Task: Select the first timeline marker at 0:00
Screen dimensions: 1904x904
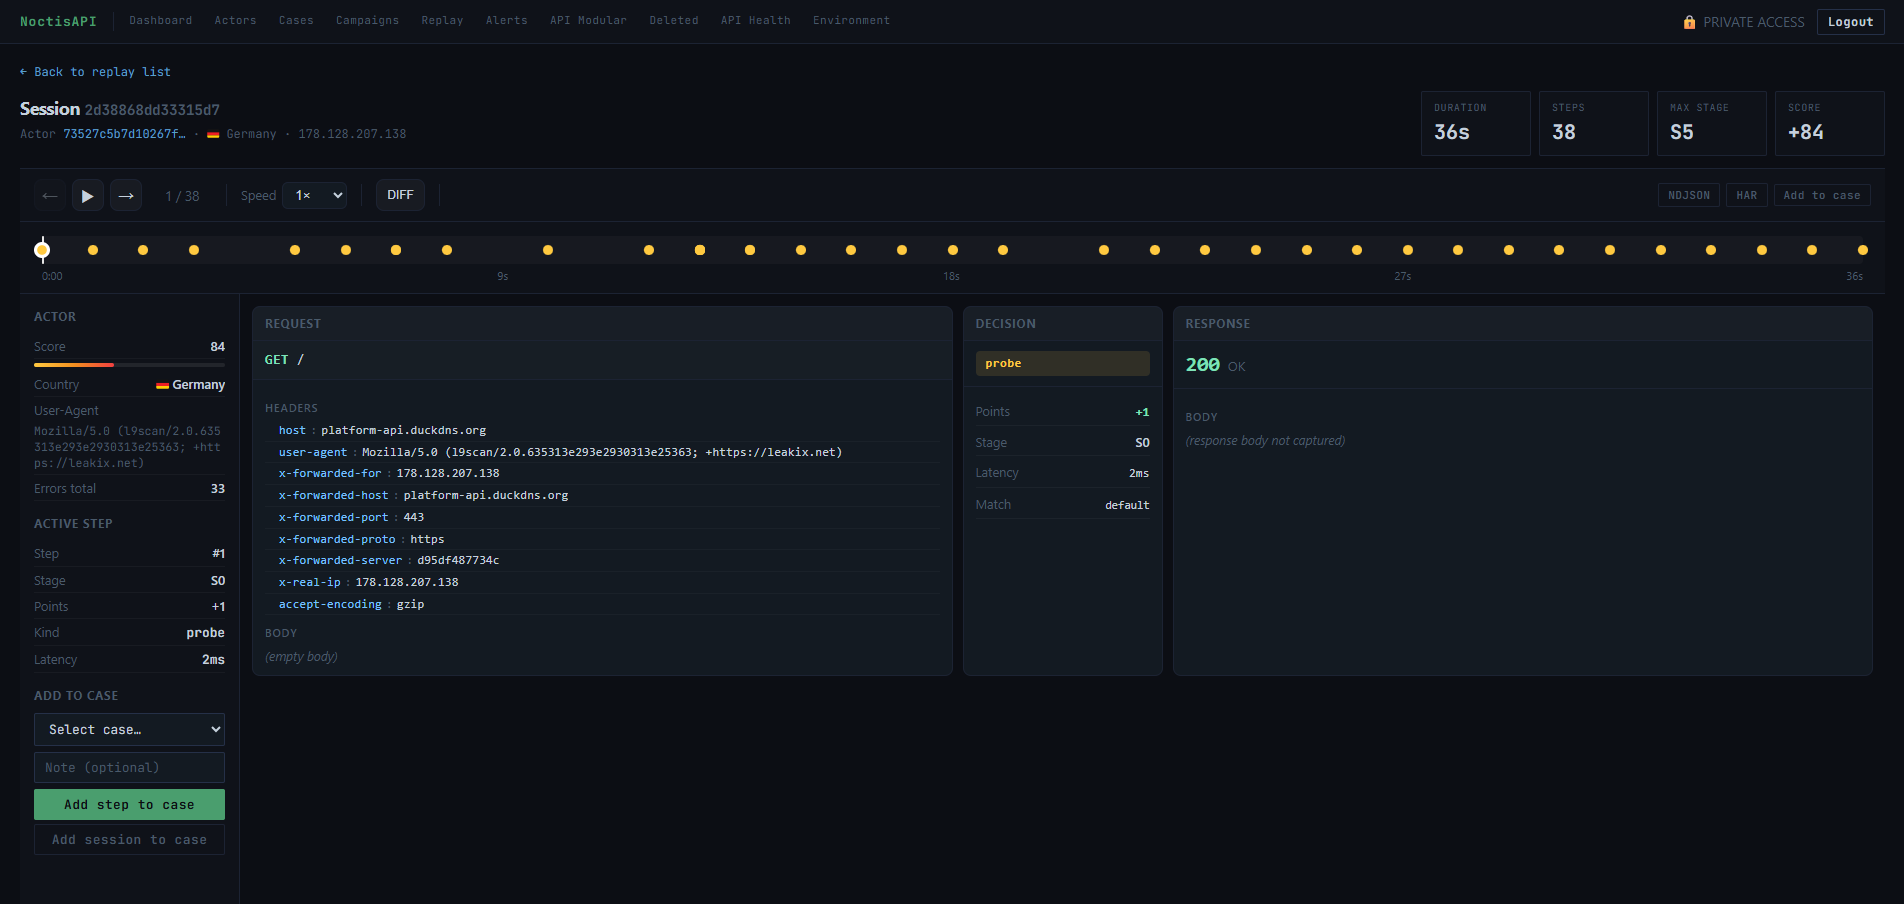Action: click(x=42, y=250)
